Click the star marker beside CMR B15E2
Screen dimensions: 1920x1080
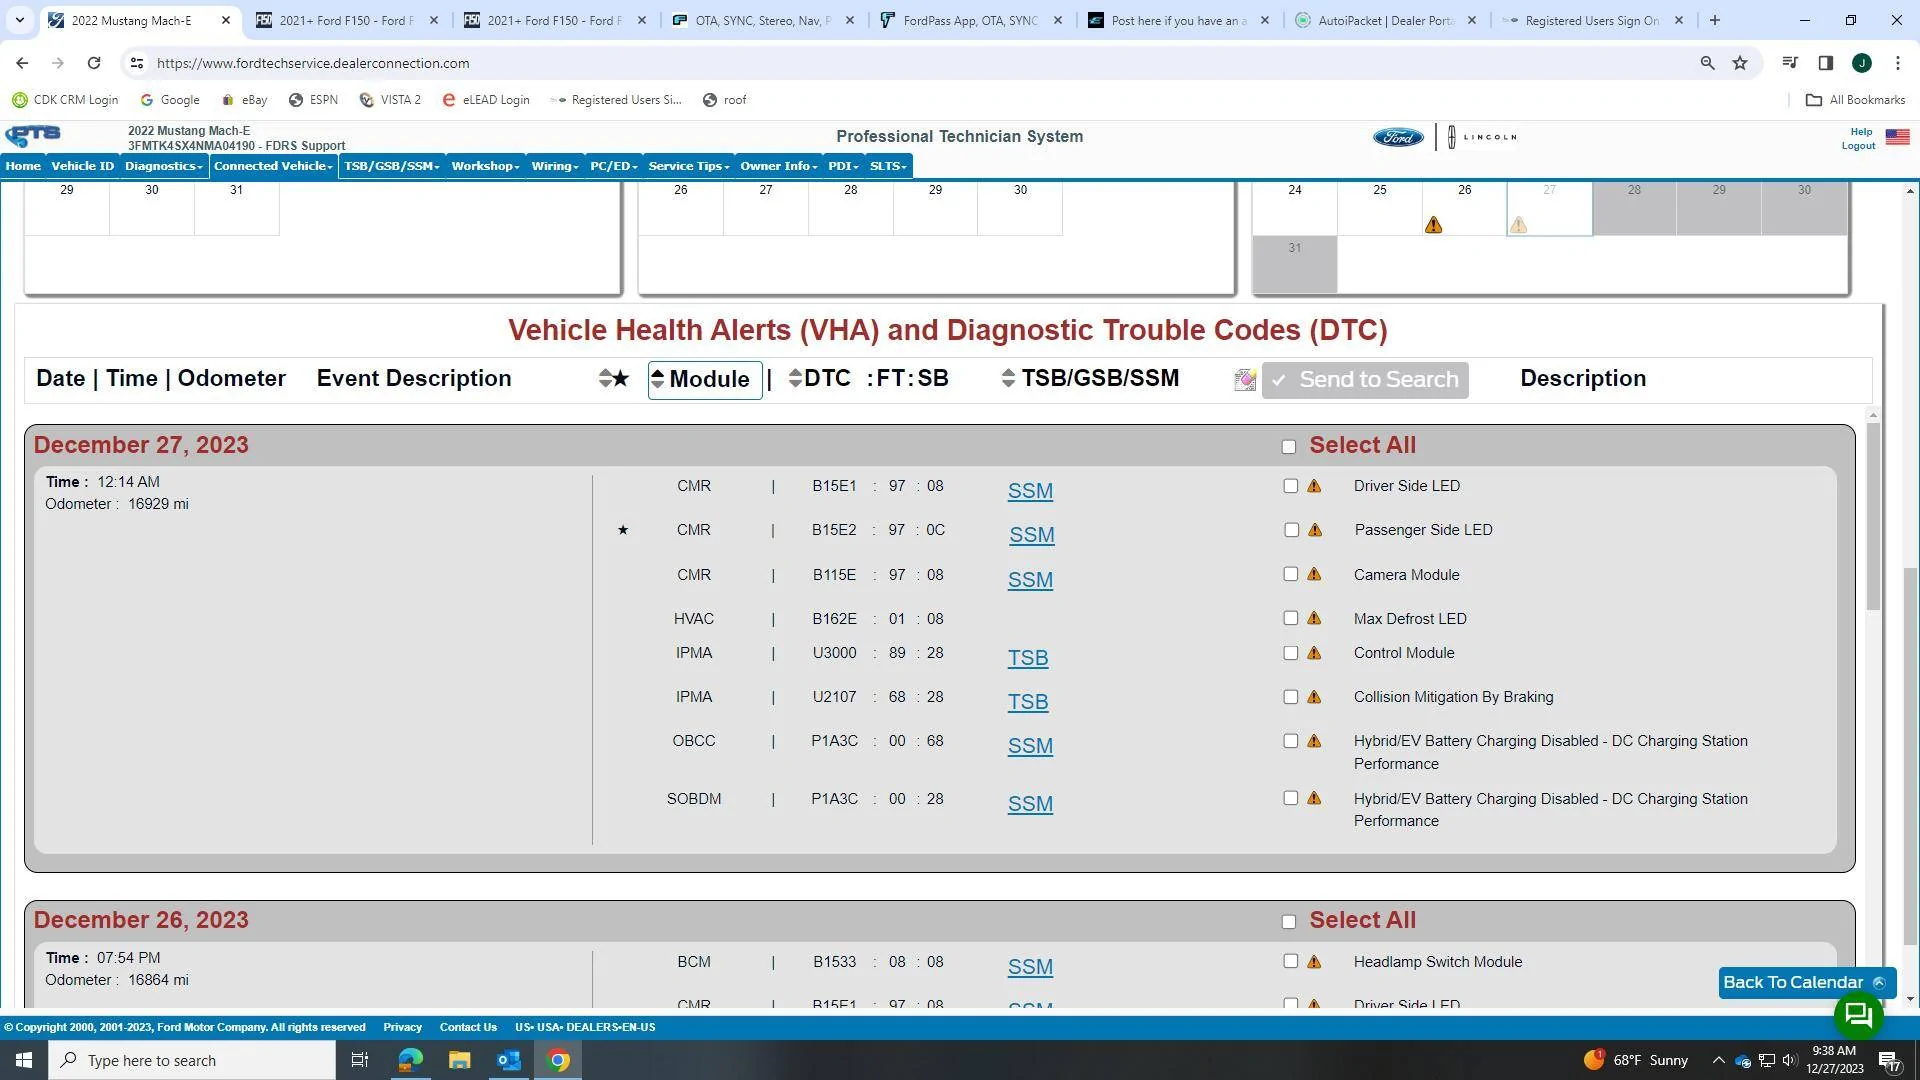point(623,530)
